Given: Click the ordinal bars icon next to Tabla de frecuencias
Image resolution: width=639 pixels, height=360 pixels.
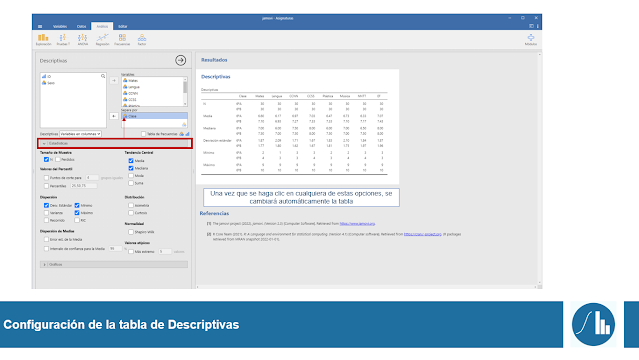Looking at the screenshot, I should click(x=187, y=134).
